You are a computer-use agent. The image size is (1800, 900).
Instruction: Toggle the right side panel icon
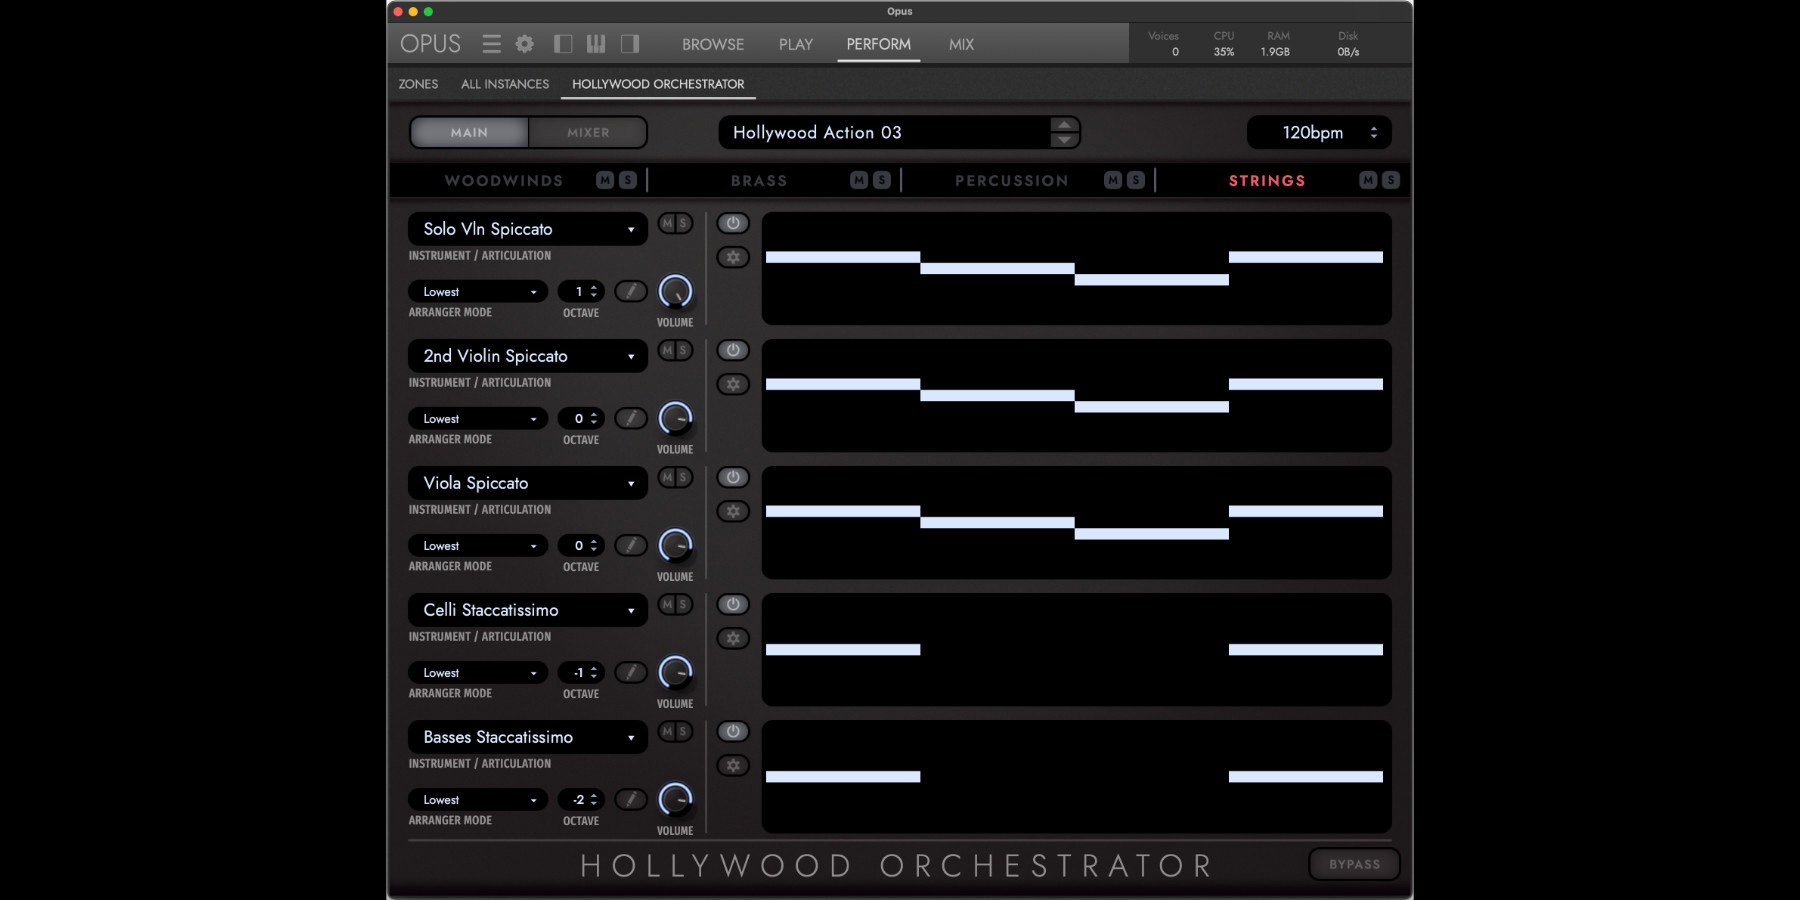[628, 44]
